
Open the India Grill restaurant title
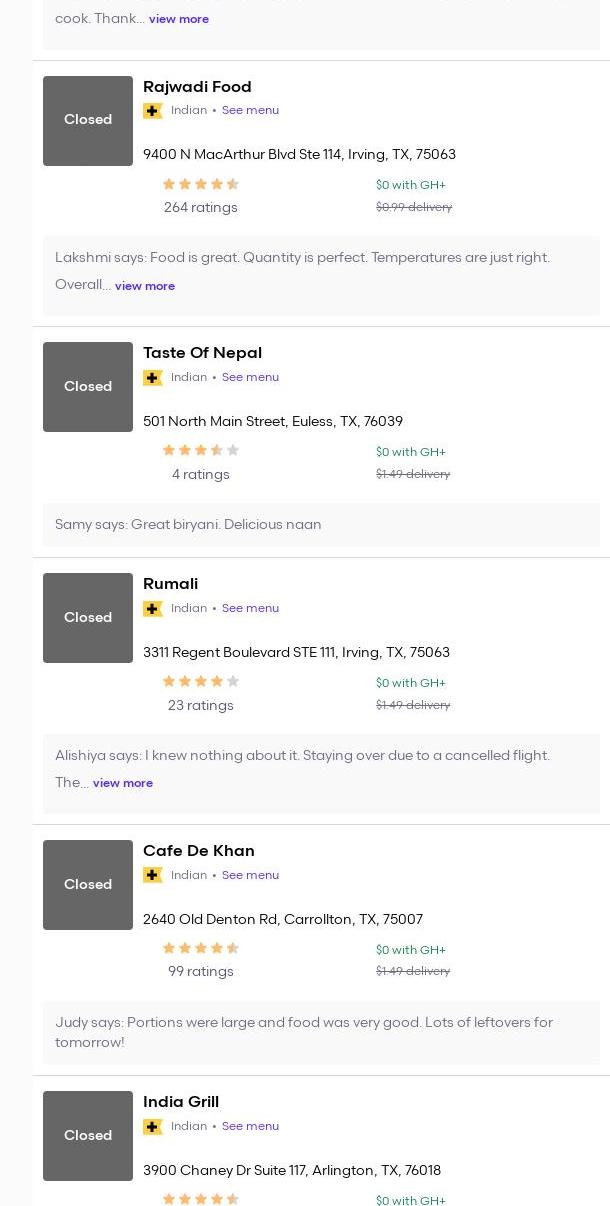point(181,1102)
